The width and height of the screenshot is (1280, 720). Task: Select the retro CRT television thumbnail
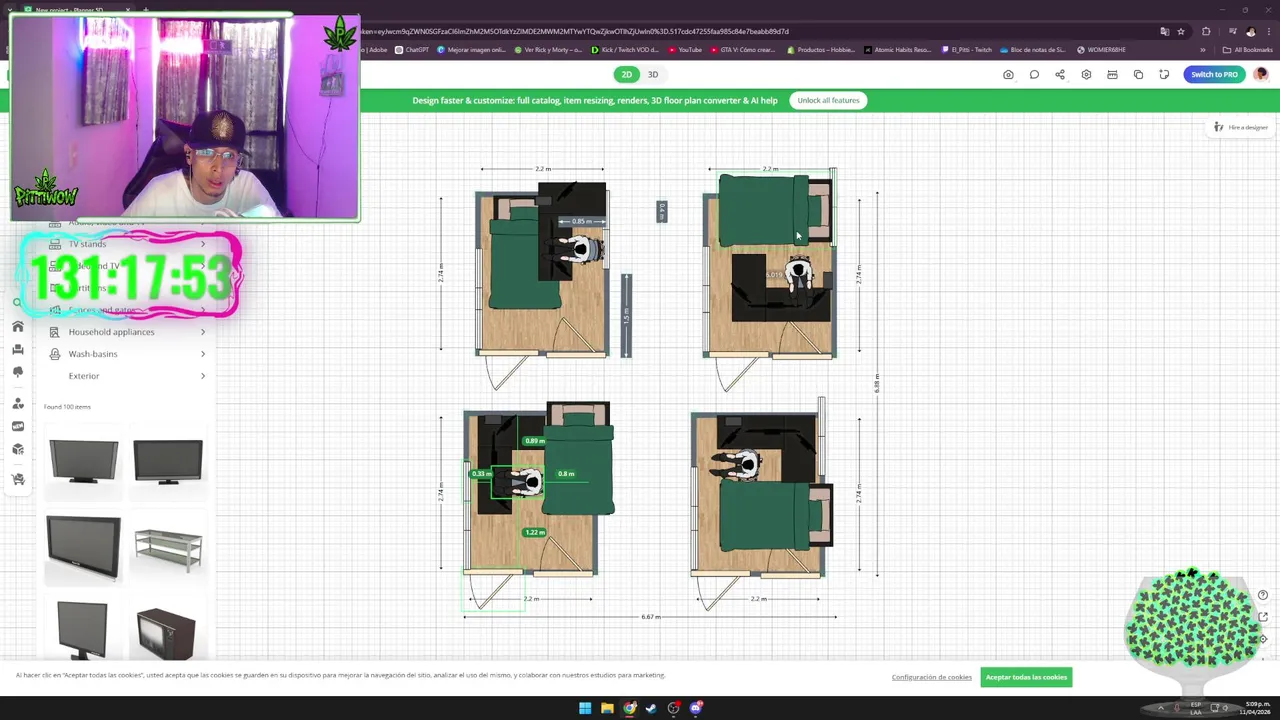click(166, 633)
